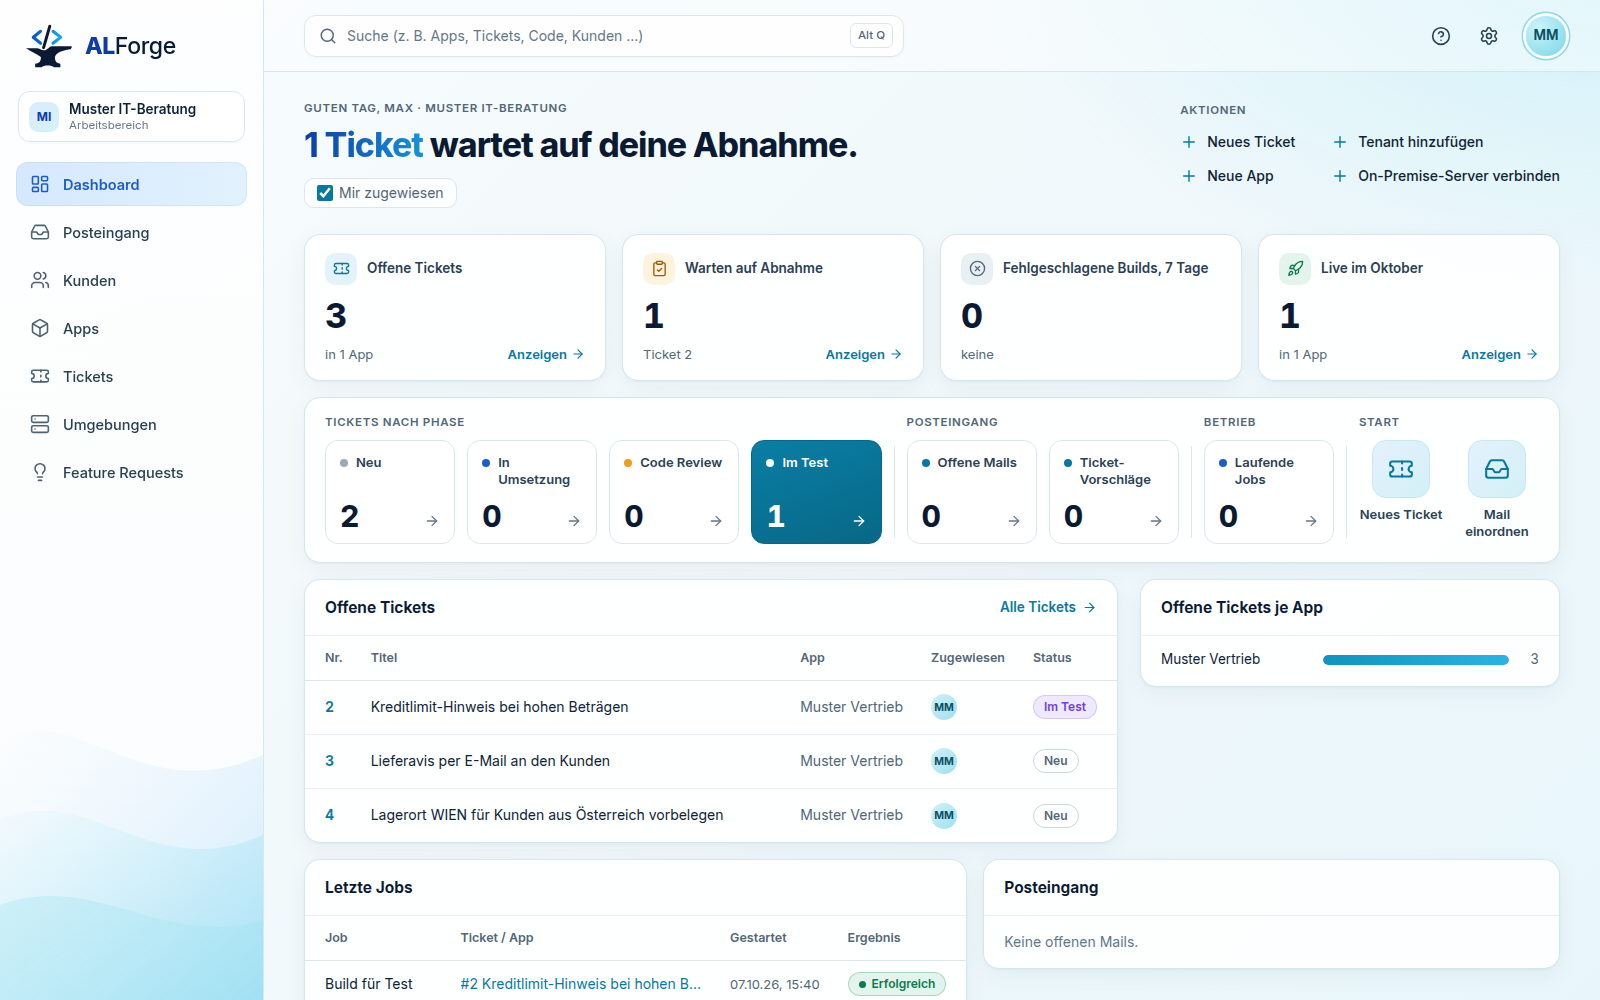The width and height of the screenshot is (1600, 1000).
Task: Open Feature Requests in the sidebar
Action: pyautogui.click(x=131, y=472)
